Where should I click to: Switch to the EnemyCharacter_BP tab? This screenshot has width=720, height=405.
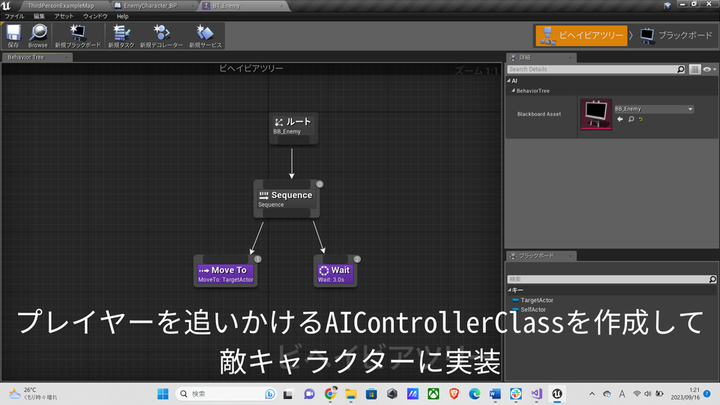coord(152,5)
